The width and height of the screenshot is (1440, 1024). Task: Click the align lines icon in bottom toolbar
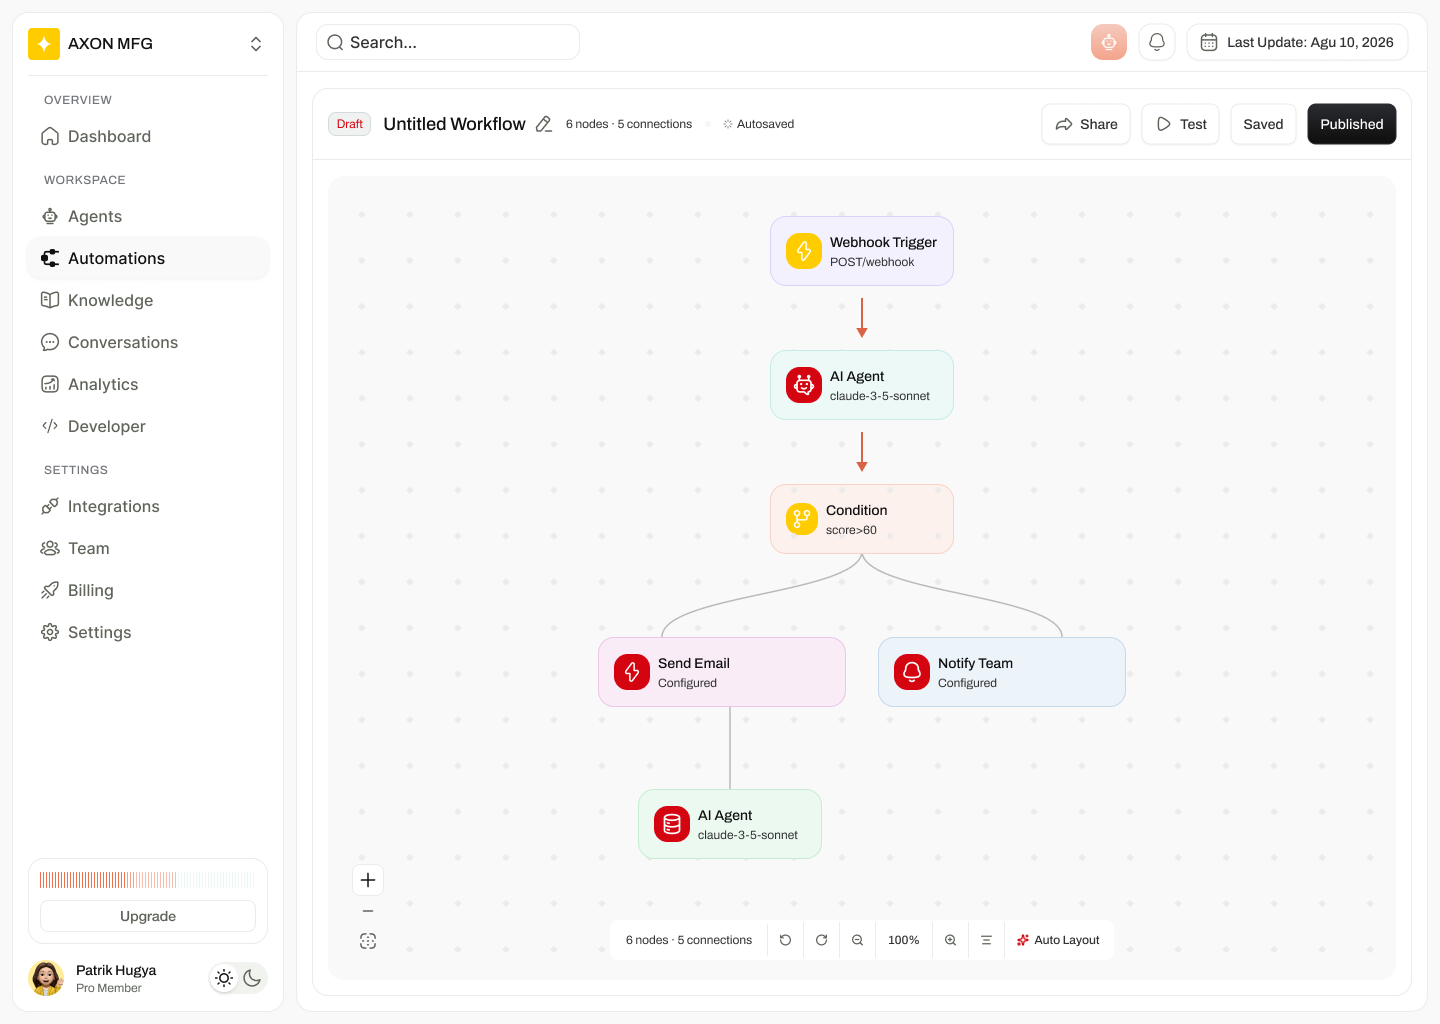(x=986, y=940)
